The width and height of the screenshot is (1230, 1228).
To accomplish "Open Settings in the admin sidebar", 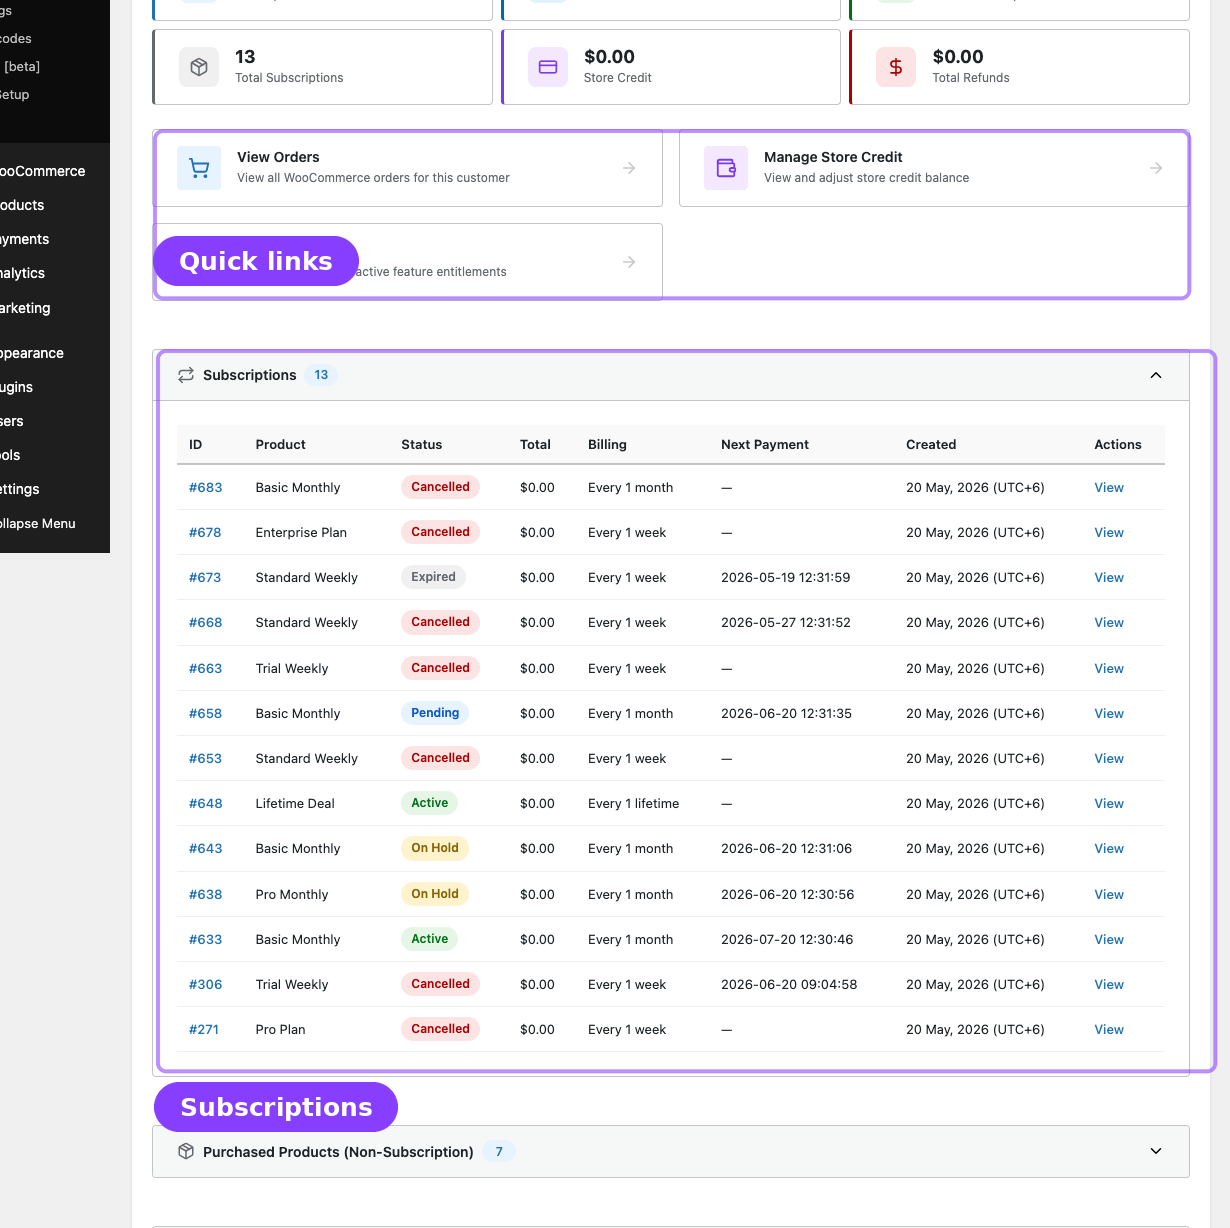I will (19, 489).
